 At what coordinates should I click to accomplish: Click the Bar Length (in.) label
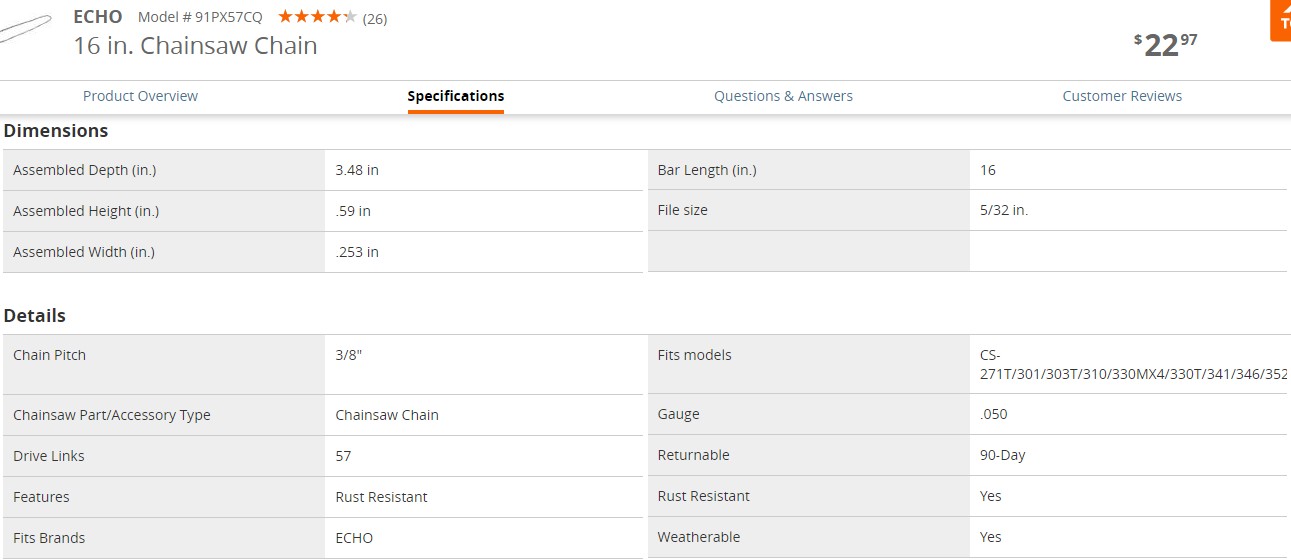pyautogui.click(x=707, y=170)
